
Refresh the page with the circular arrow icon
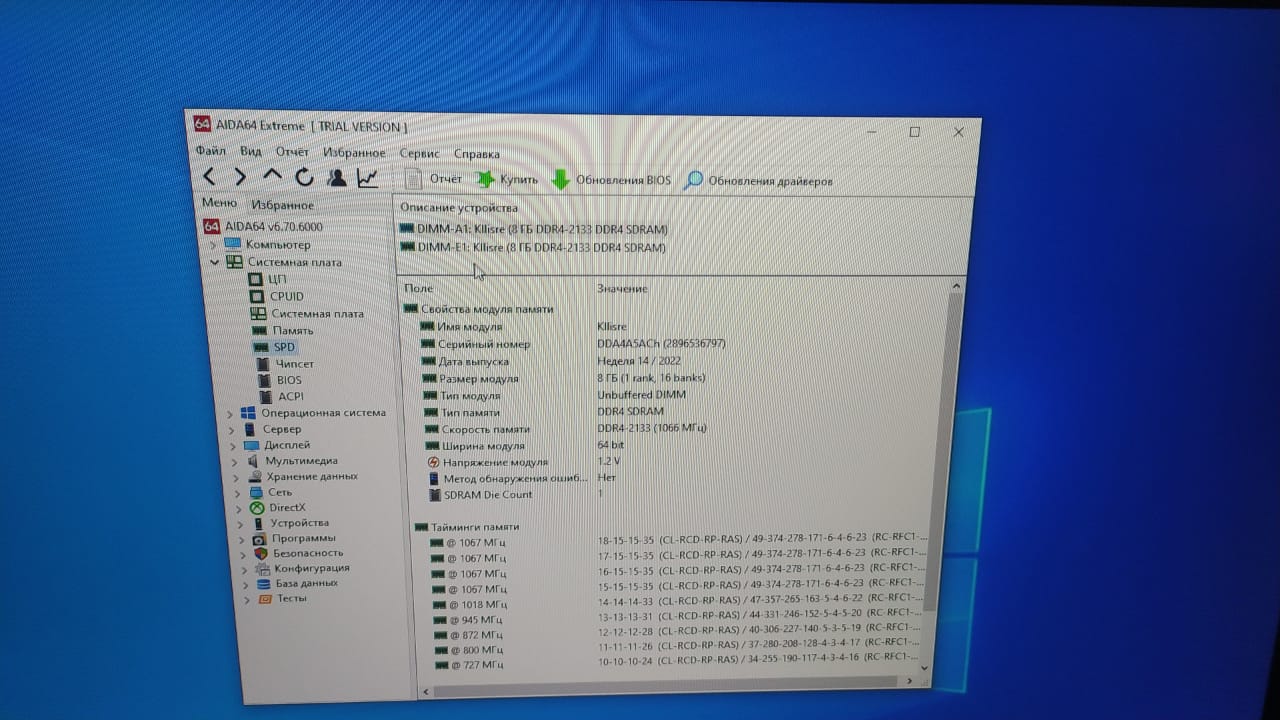tap(304, 178)
